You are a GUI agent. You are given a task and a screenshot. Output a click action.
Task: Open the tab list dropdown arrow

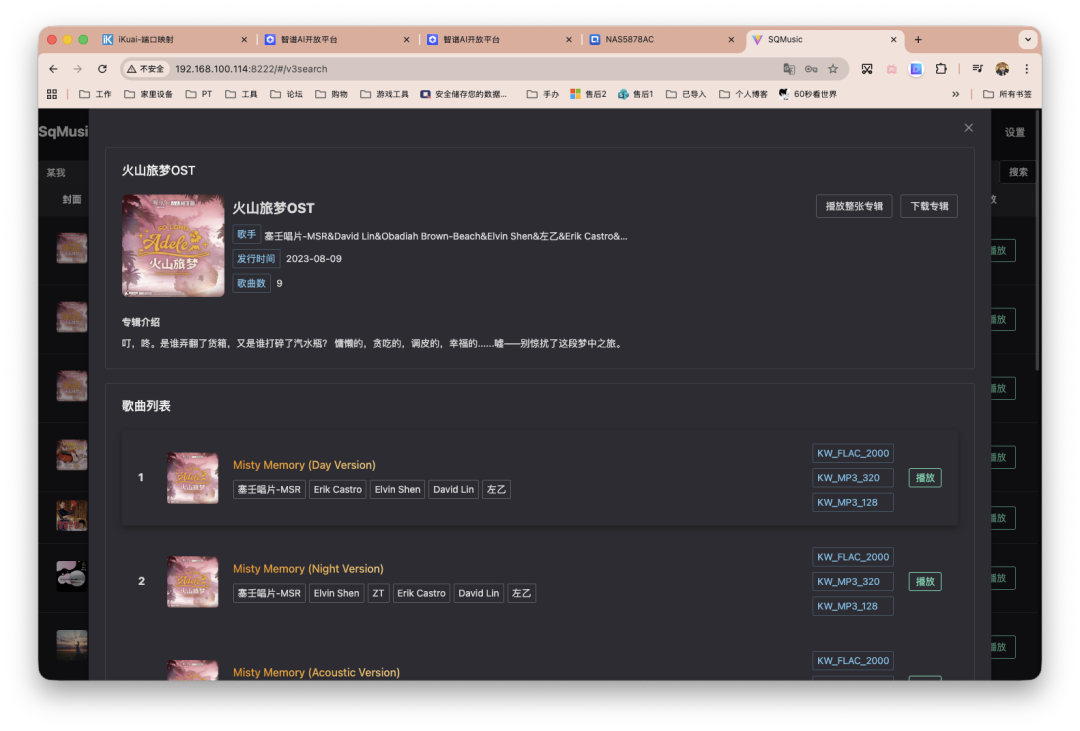point(1028,40)
